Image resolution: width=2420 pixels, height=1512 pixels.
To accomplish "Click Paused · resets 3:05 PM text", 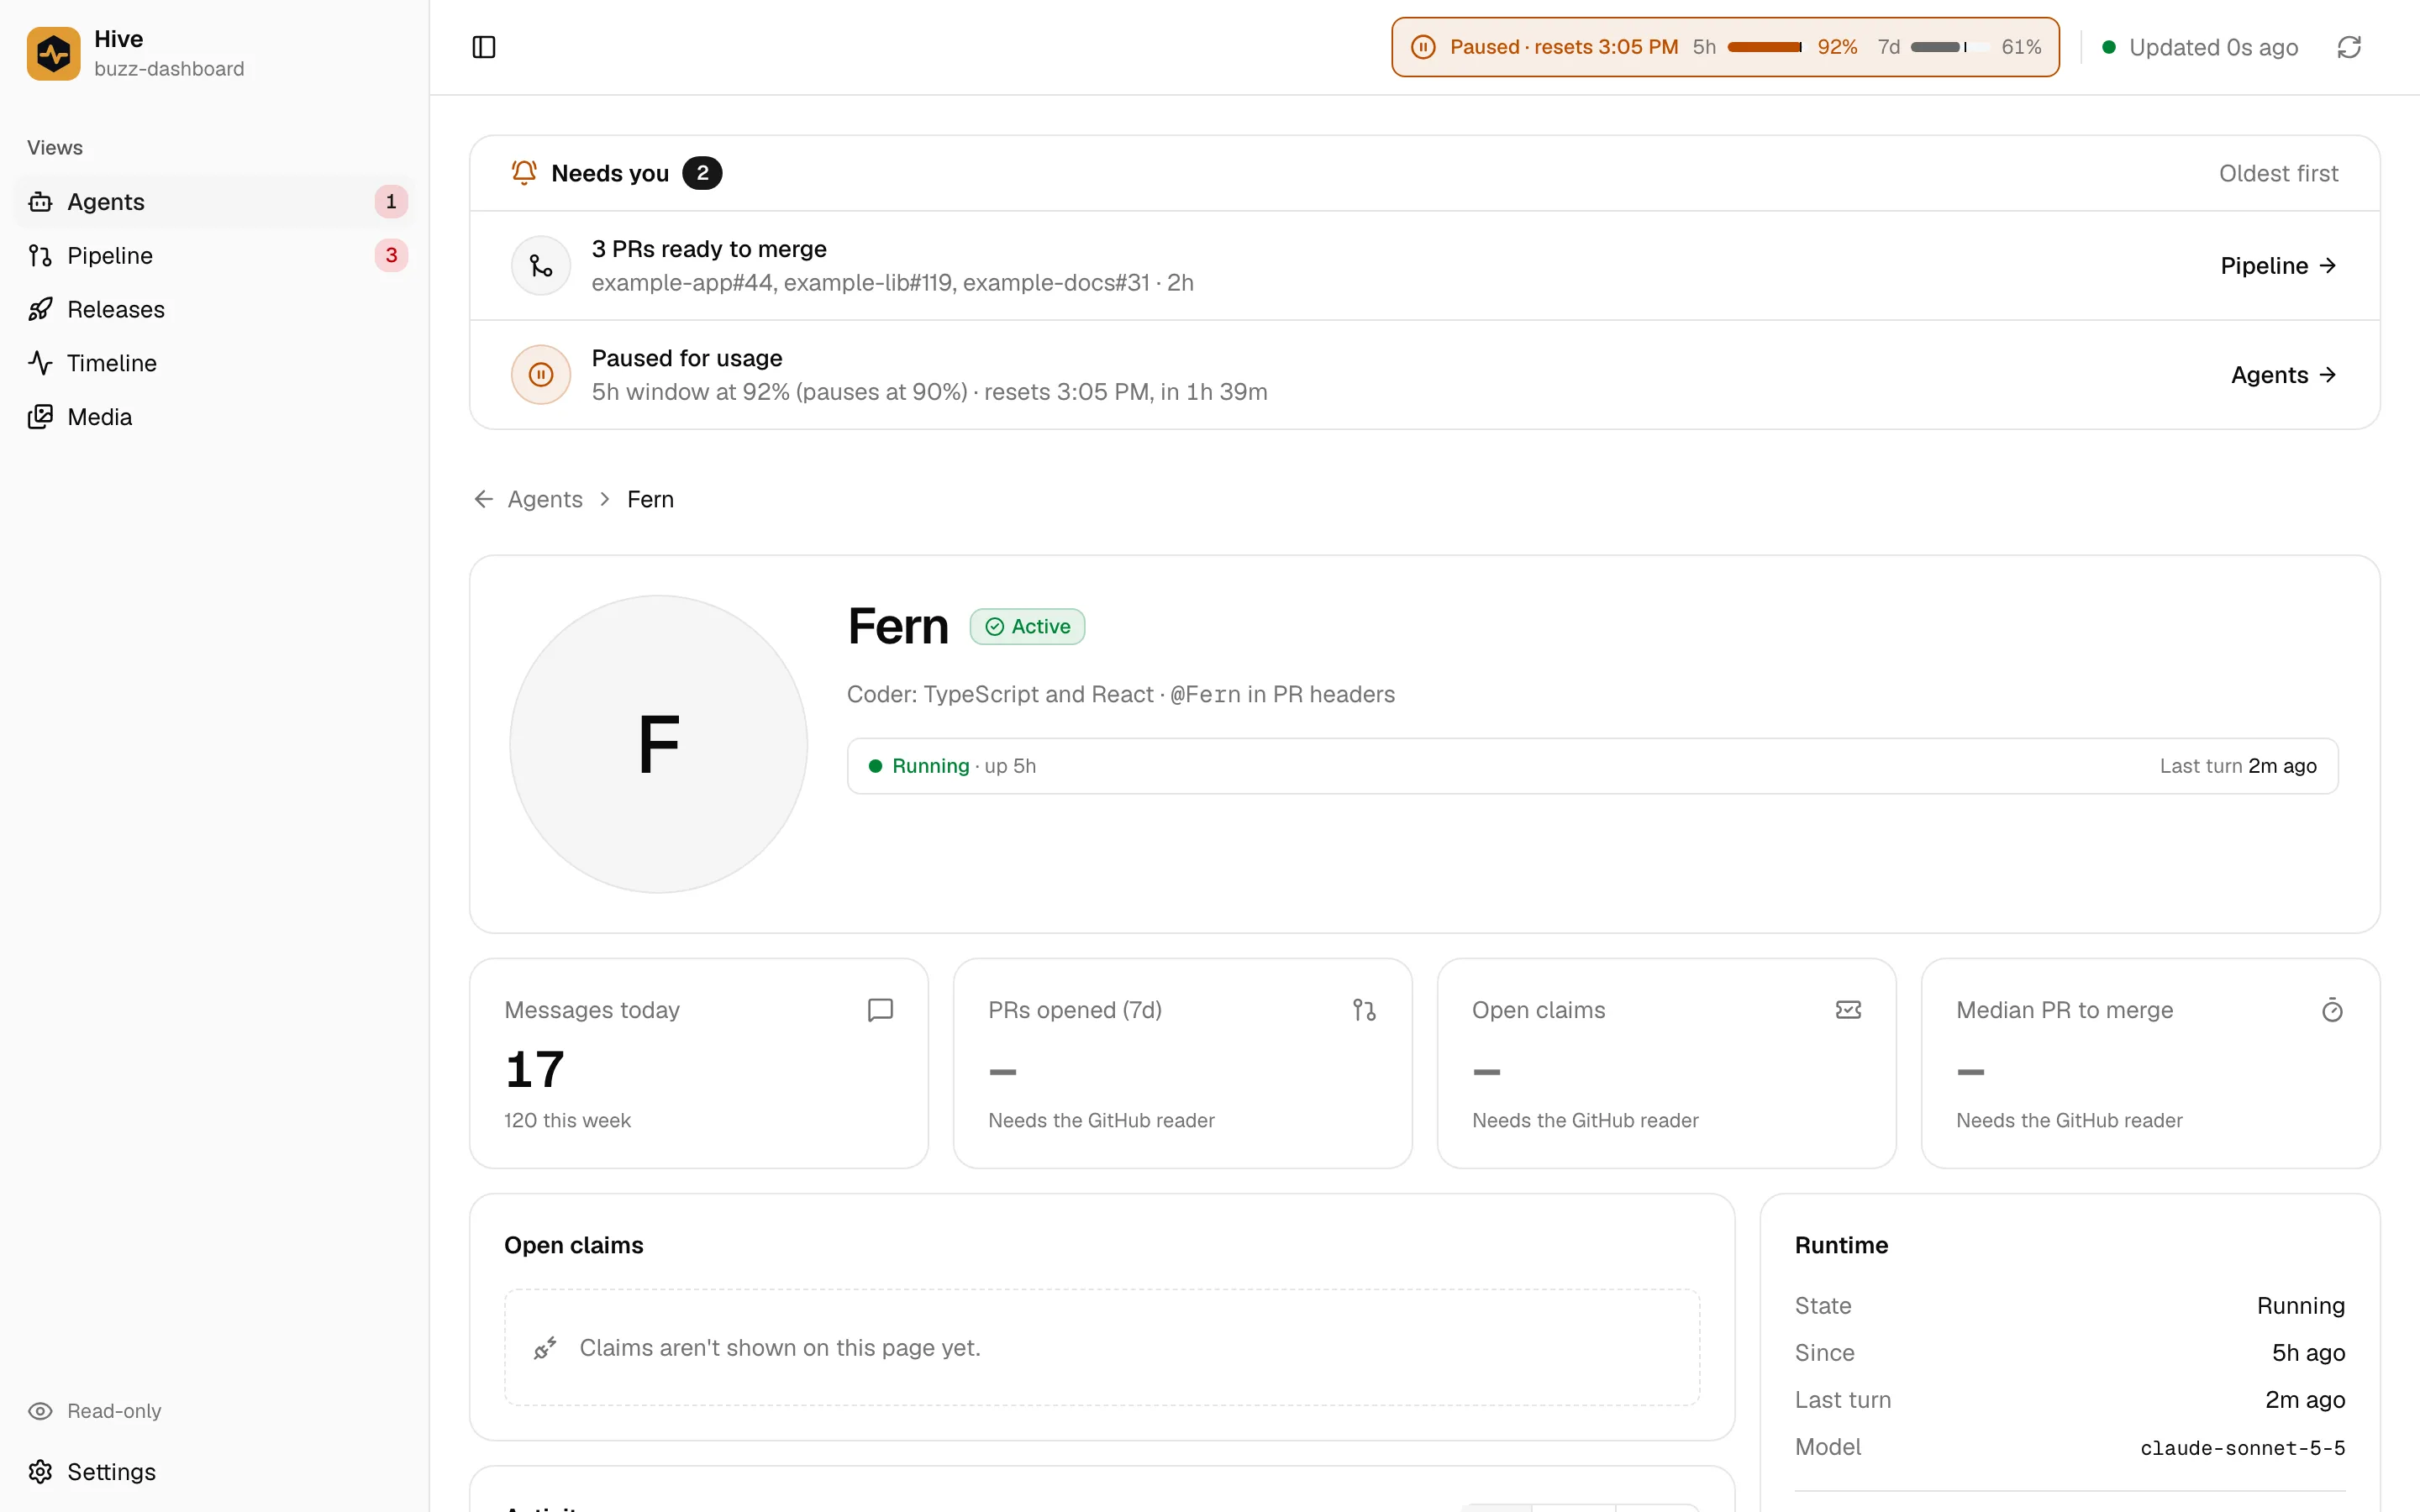I will click(x=1564, y=47).
